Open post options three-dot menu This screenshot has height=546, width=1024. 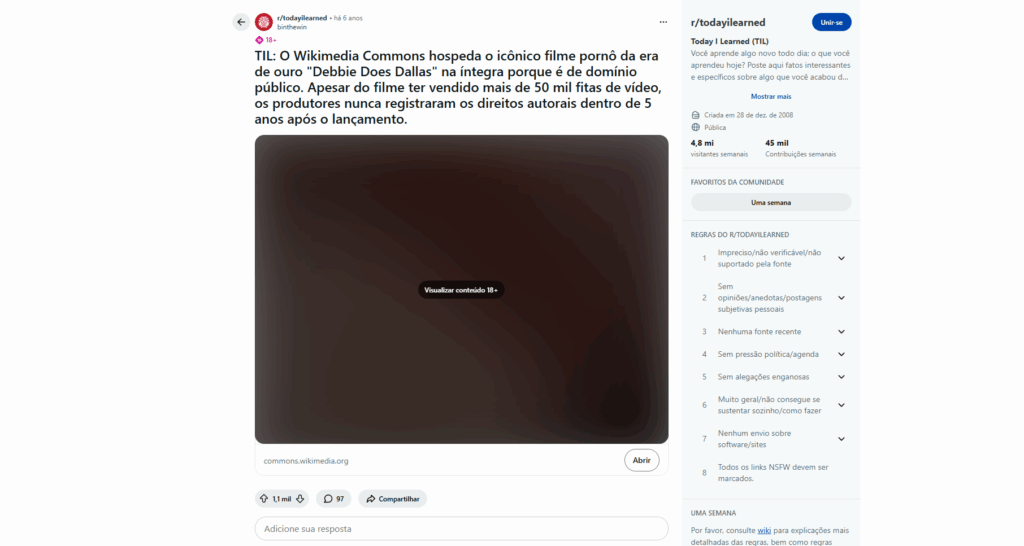tap(663, 22)
